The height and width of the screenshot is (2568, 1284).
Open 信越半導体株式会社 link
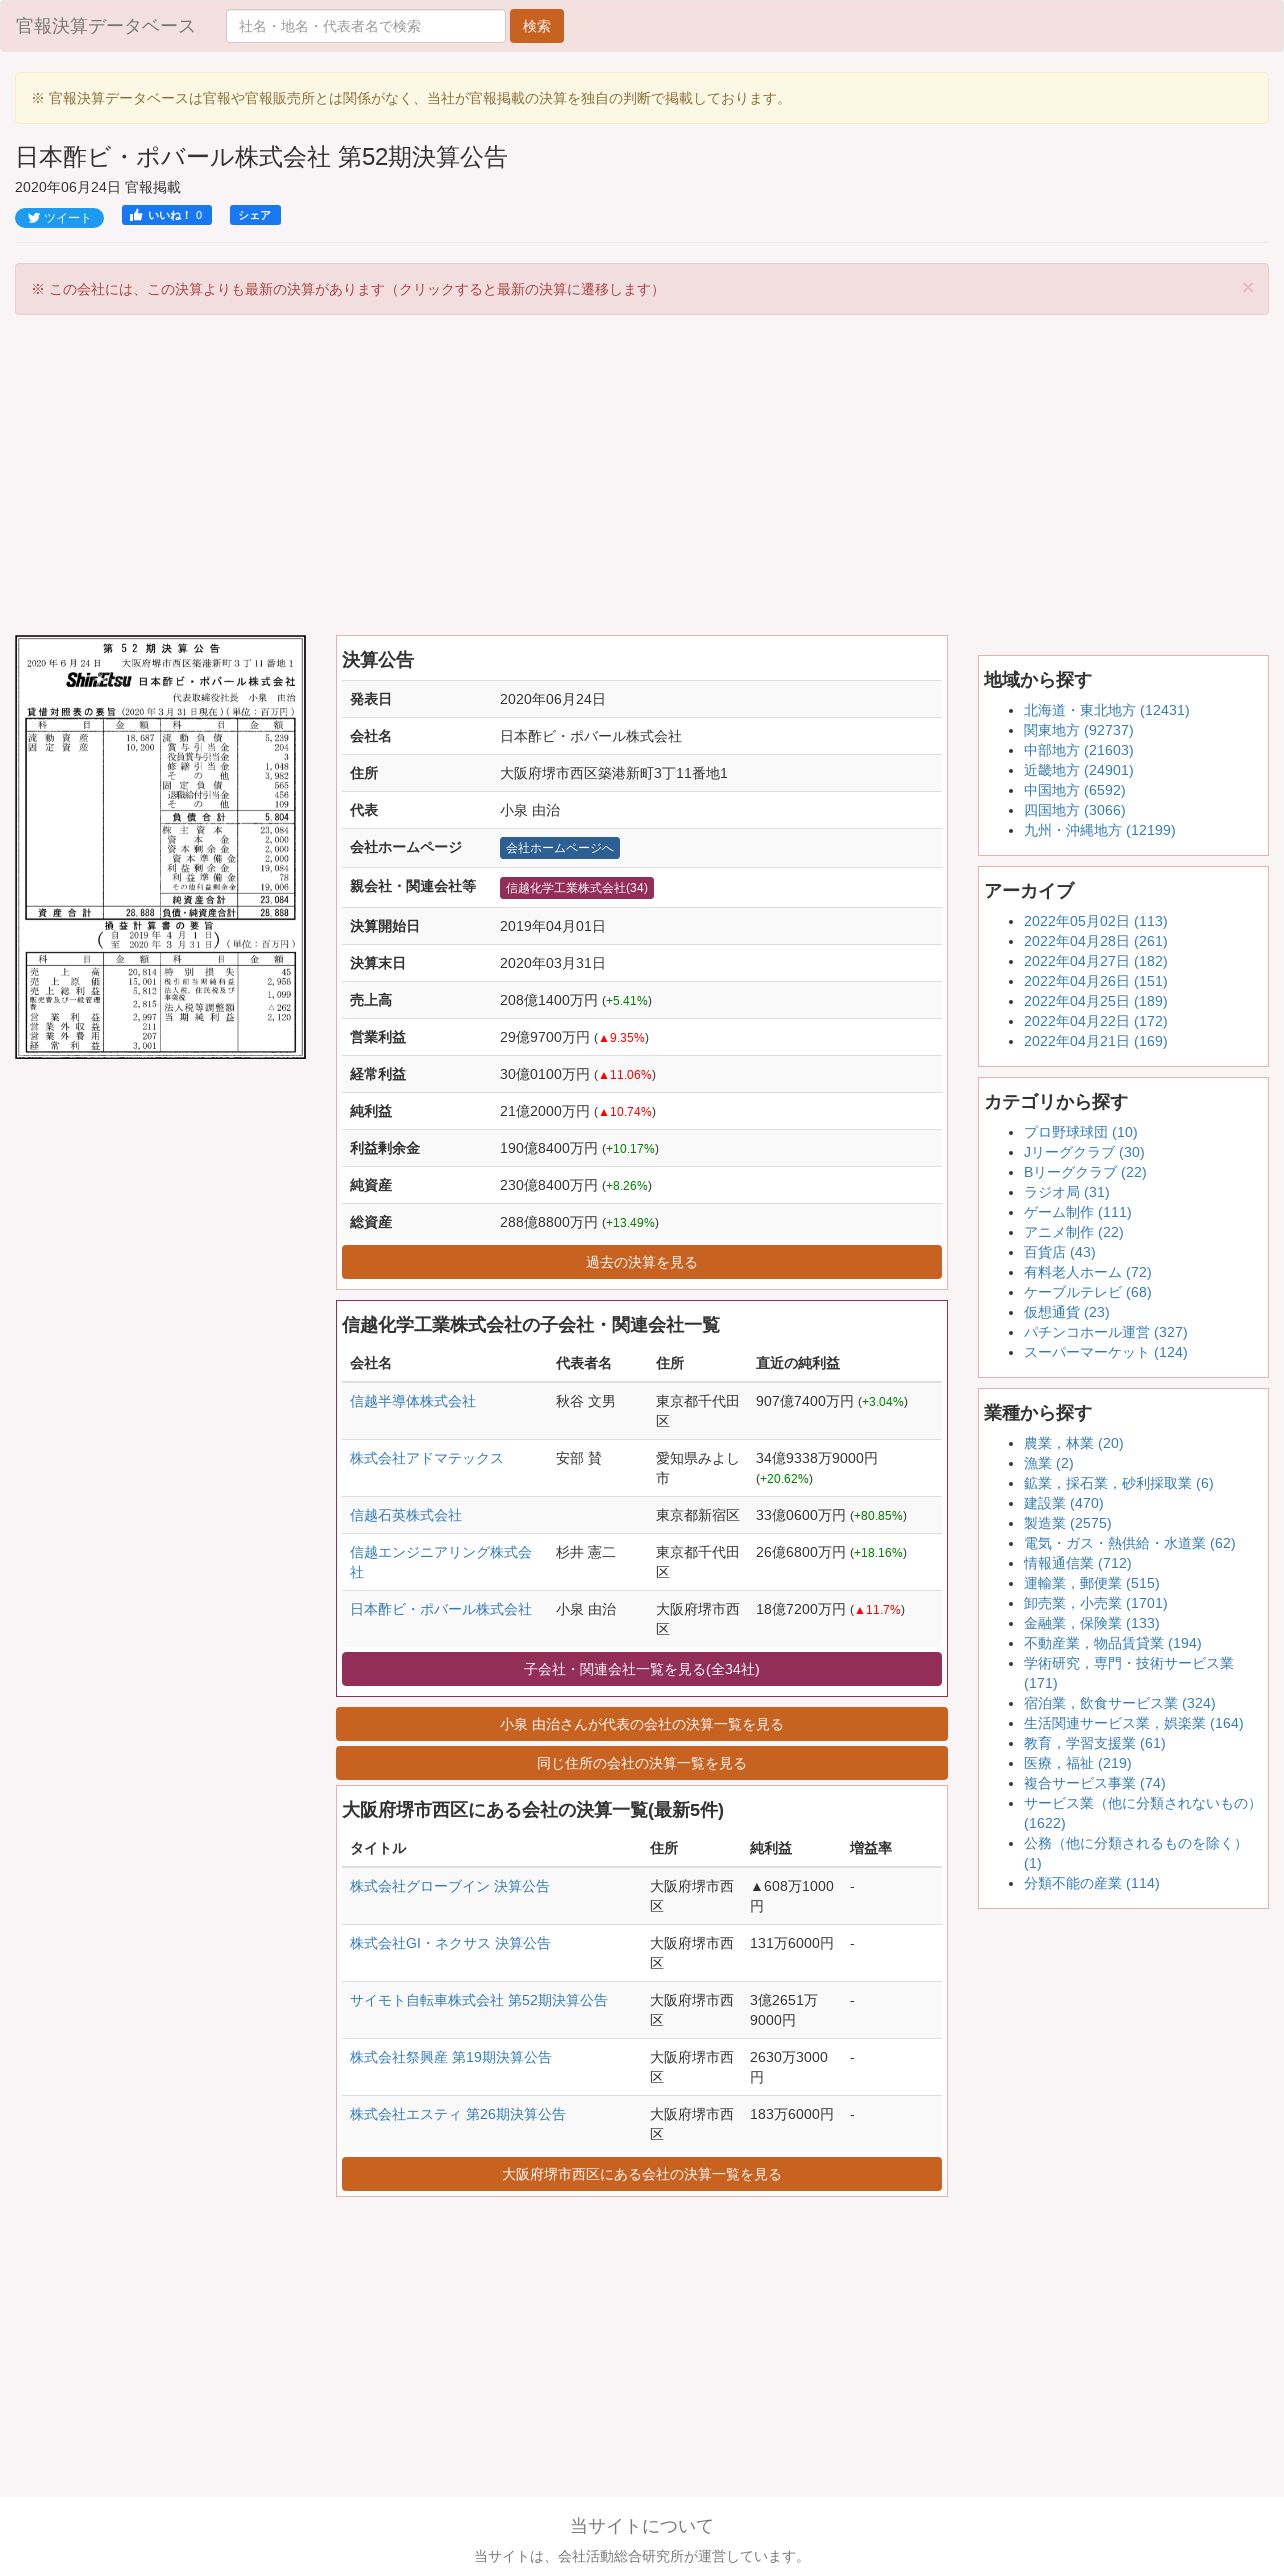click(413, 1401)
